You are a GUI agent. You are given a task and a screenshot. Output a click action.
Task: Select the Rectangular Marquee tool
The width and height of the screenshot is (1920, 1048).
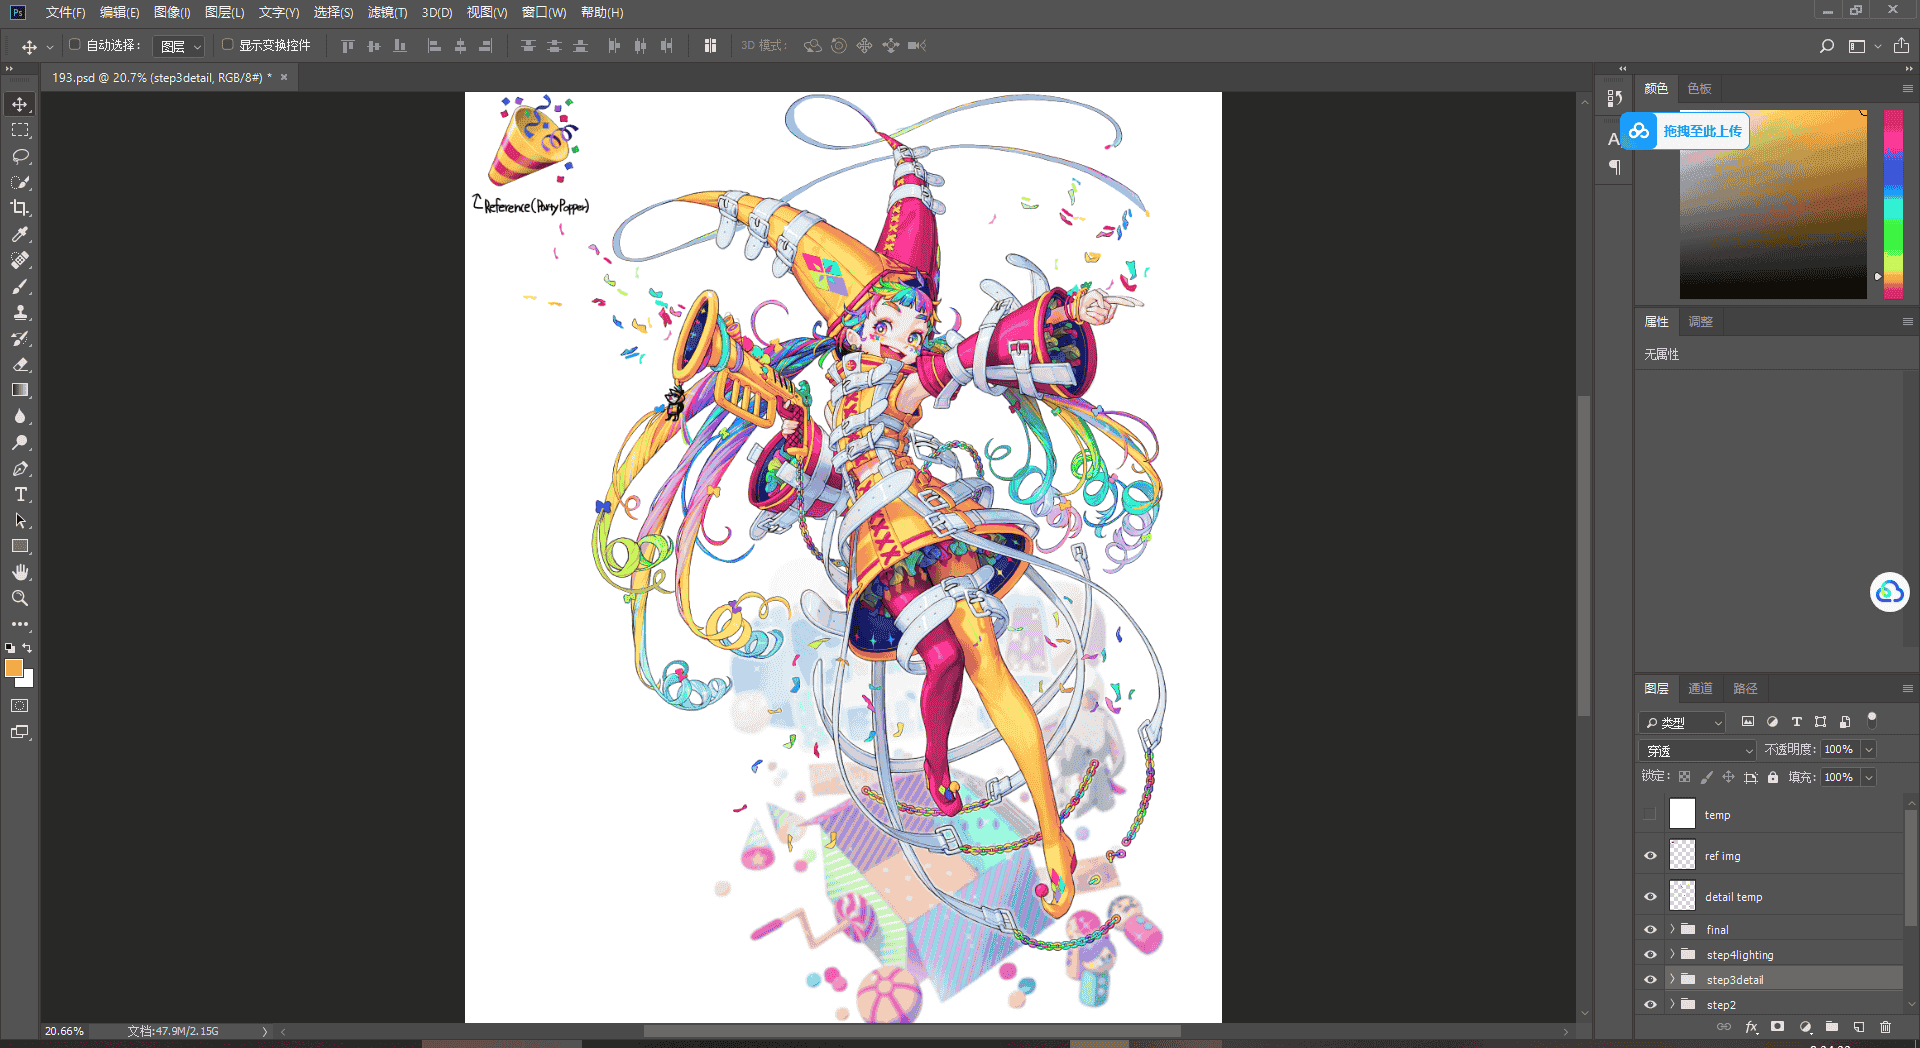[20, 131]
